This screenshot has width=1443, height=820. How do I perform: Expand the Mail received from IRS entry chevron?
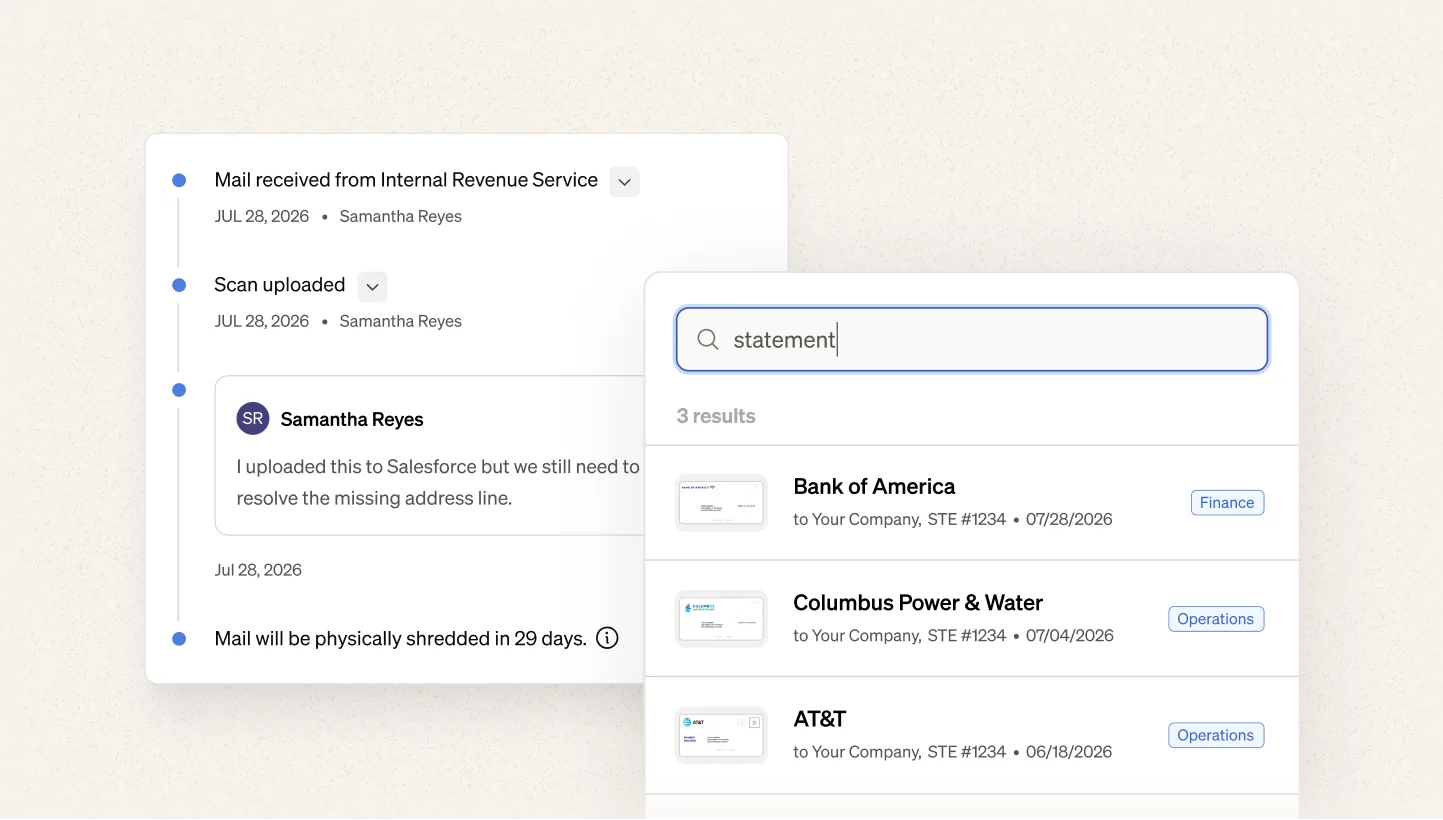tap(624, 182)
